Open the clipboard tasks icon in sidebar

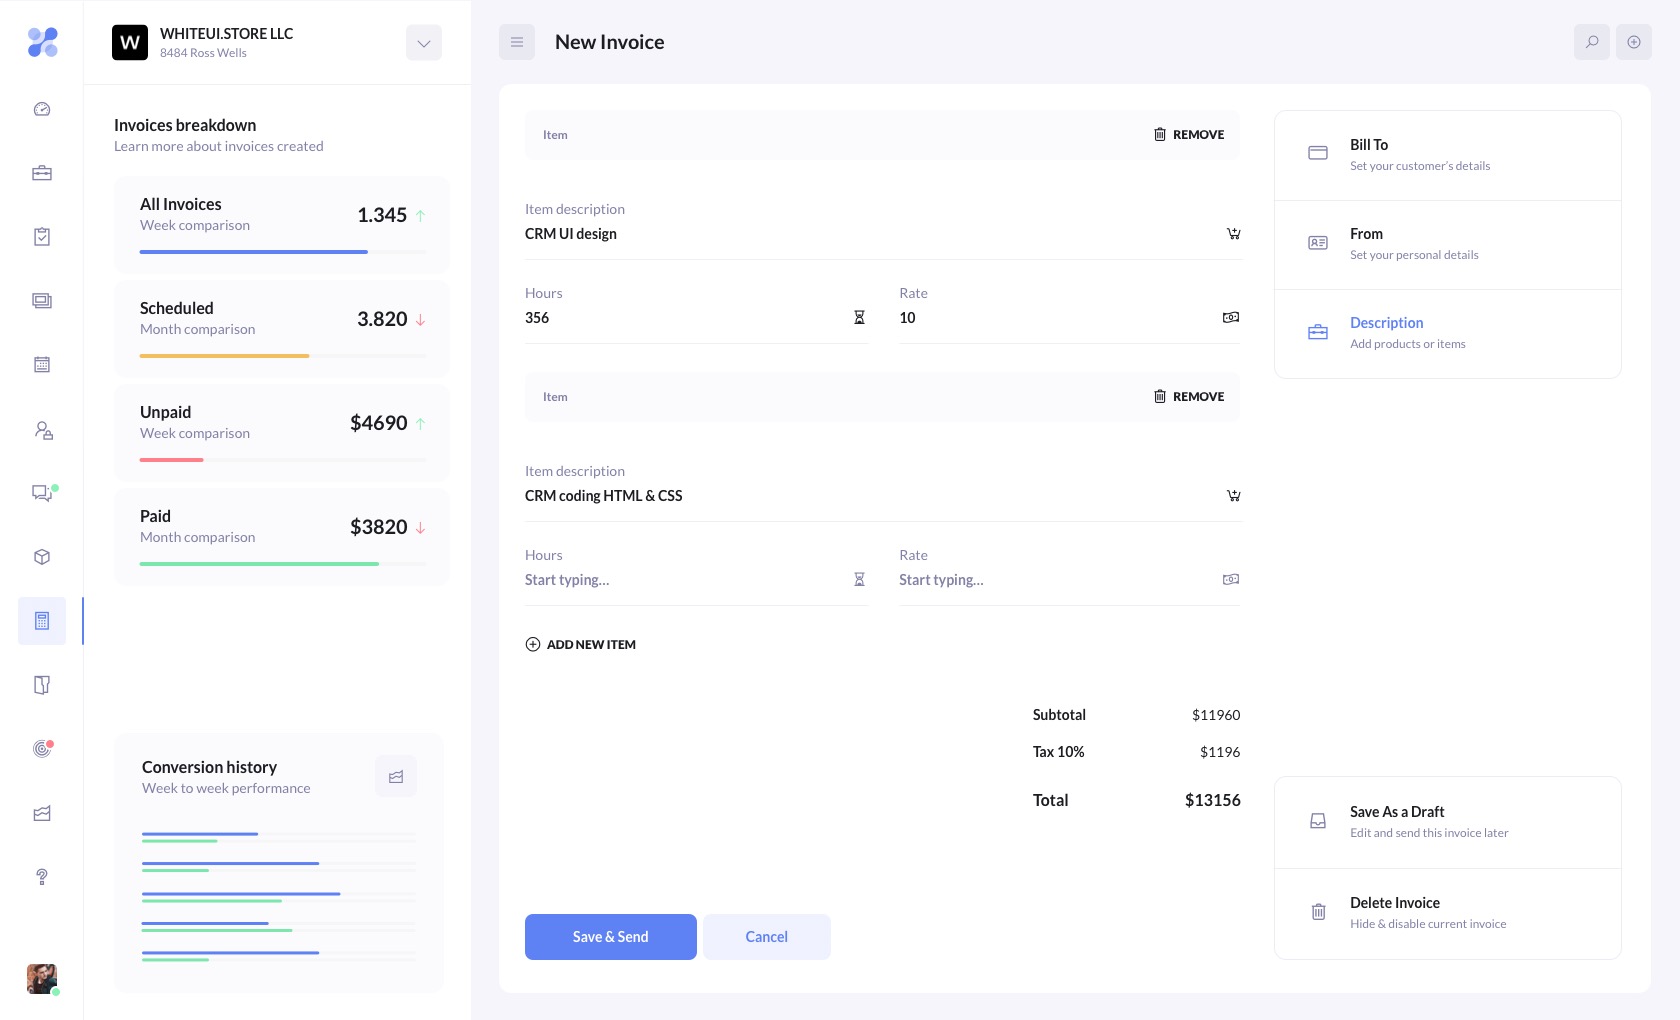42,237
